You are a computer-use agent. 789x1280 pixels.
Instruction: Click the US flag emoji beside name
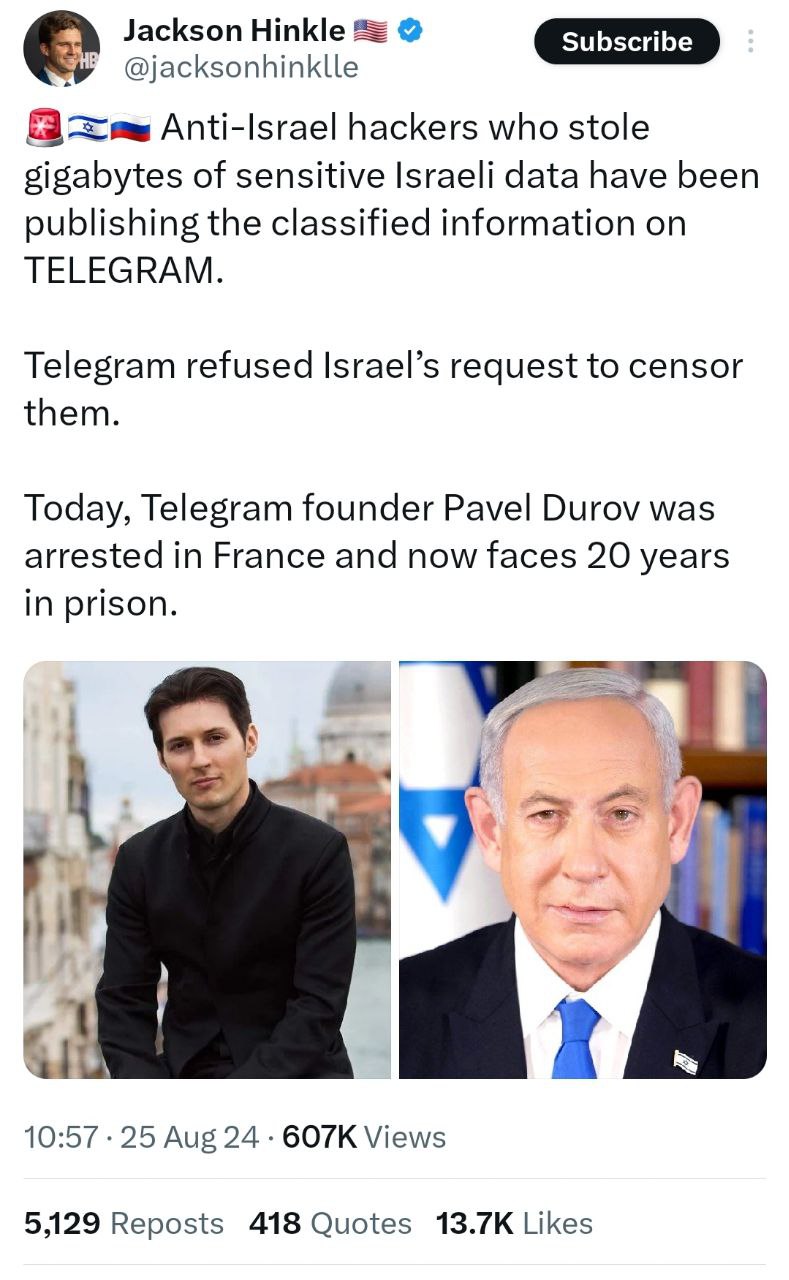(x=371, y=31)
